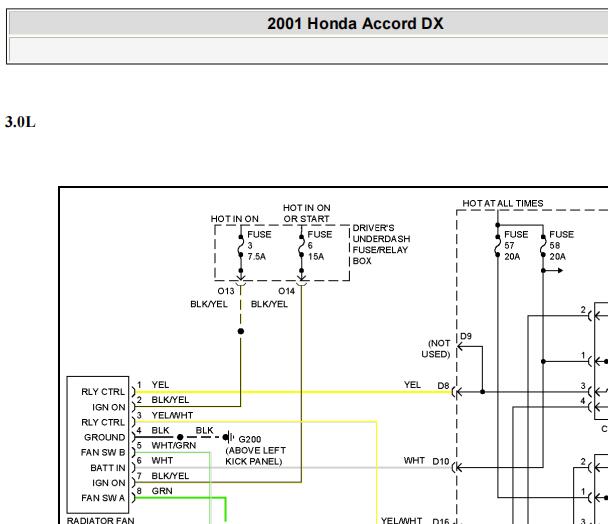The height and width of the screenshot is (524, 608).
Task: Click the 'FAN SW A' pin label
Action: click(103, 498)
